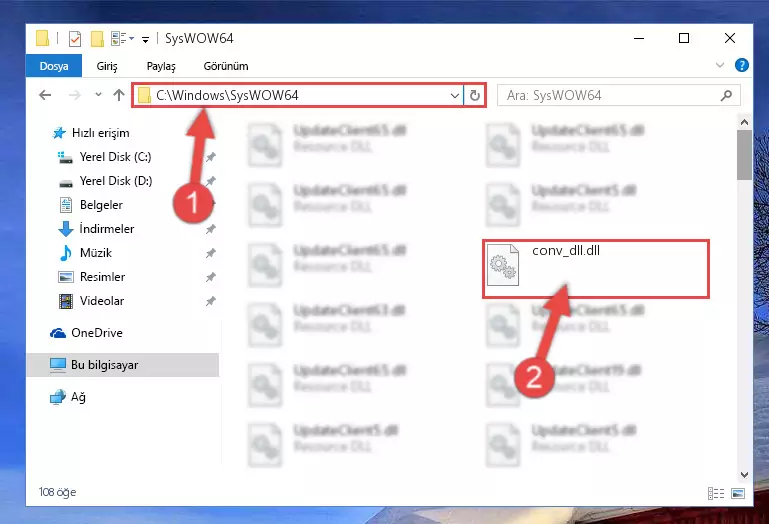Image resolution: width=769 pixels, height=524 pixels.
Task: Select Hızlı erişim in navigation pane
Action: click(x=101, y=133)
